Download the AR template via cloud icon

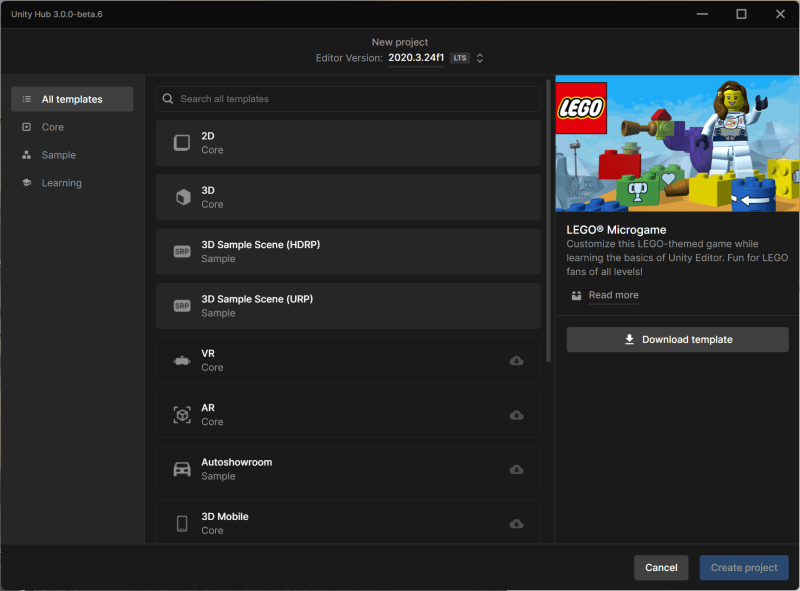coord(516,415)
